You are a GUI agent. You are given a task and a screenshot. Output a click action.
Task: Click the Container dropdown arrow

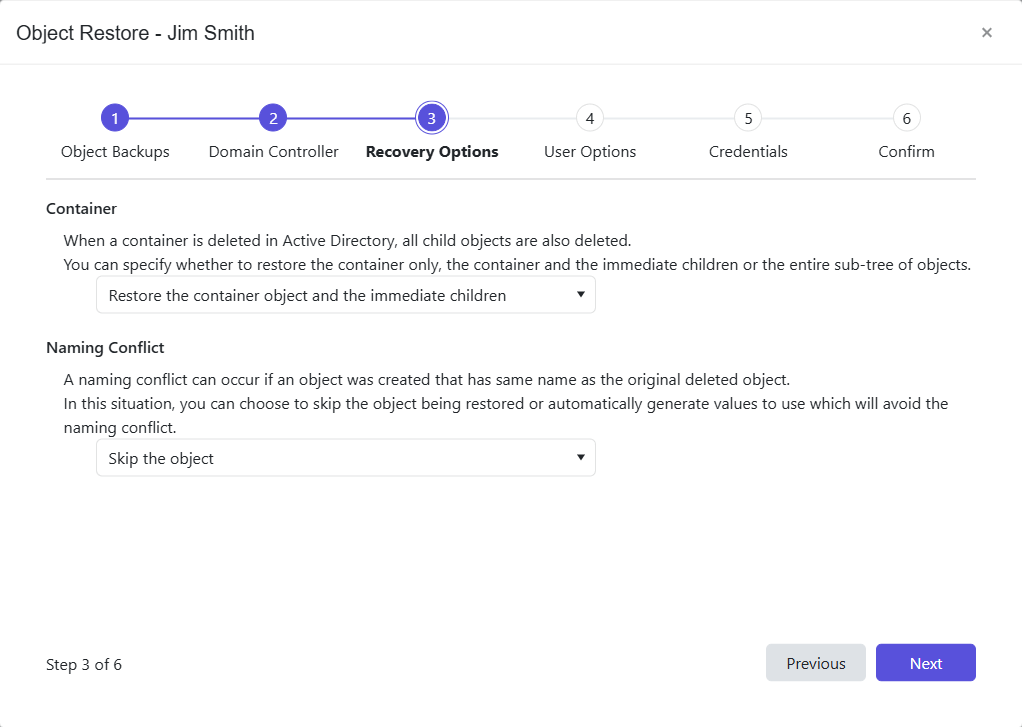[580, 295]
